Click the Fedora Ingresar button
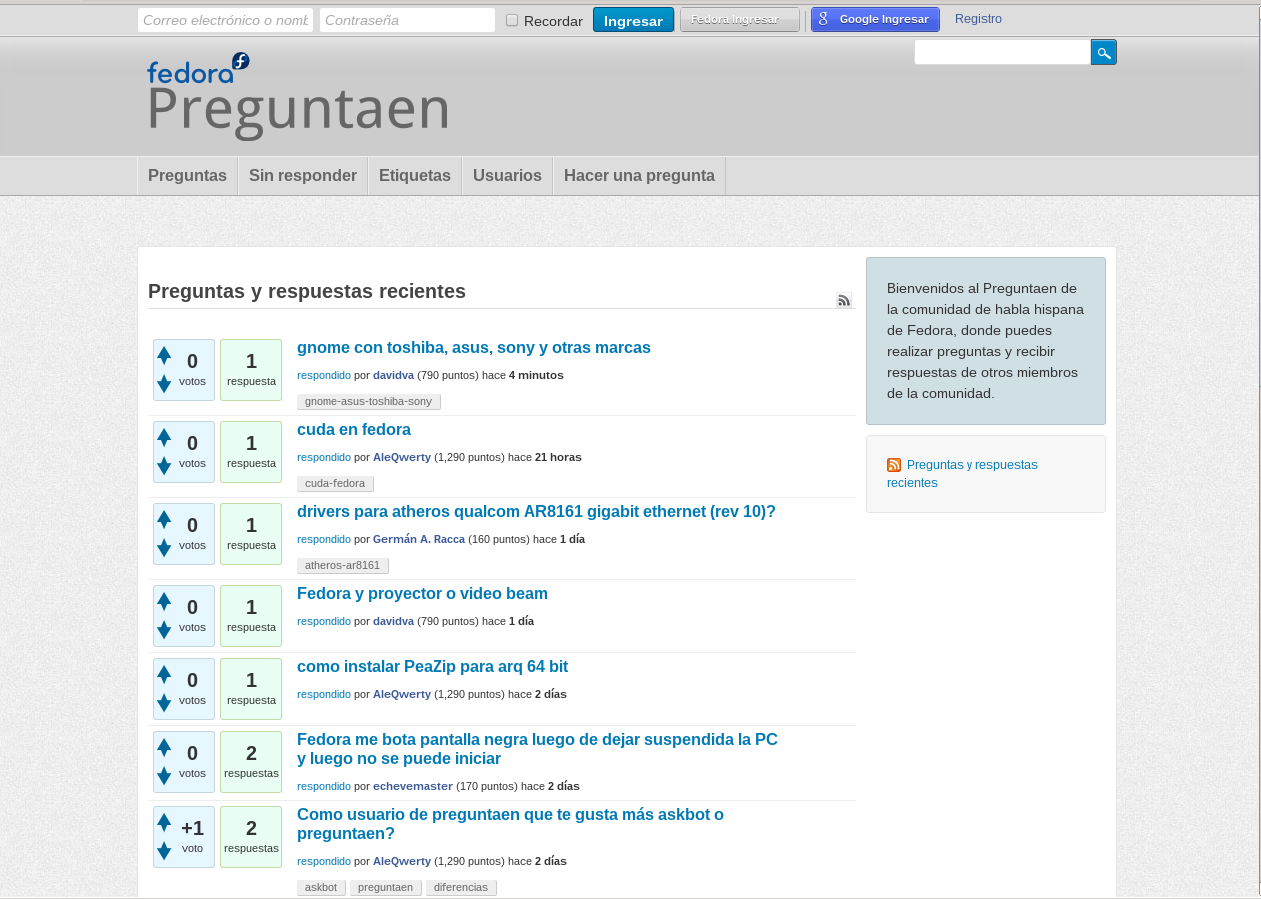Image resolution: width=1261 pixels, height=899 pixels. [x=740, y=20]
